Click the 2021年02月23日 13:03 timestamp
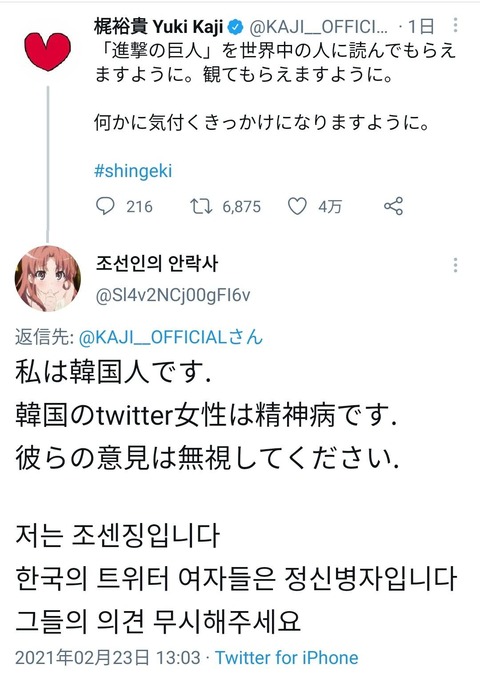The image size is (480, 680). pyautogui.click(x=108, y=657)
